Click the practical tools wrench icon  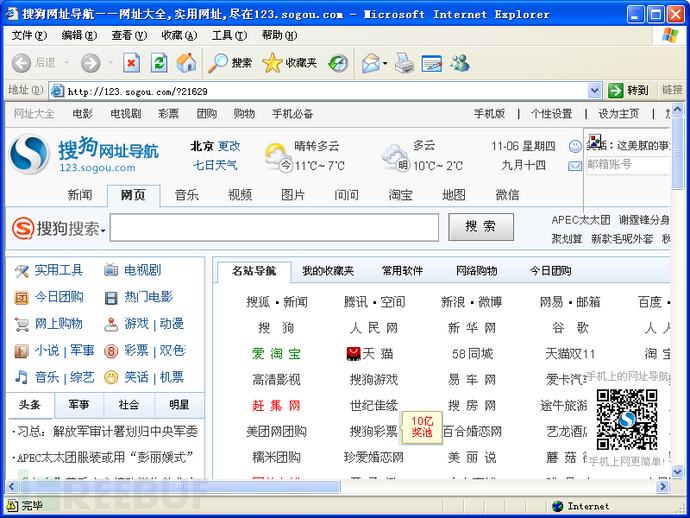coord(22,271)
